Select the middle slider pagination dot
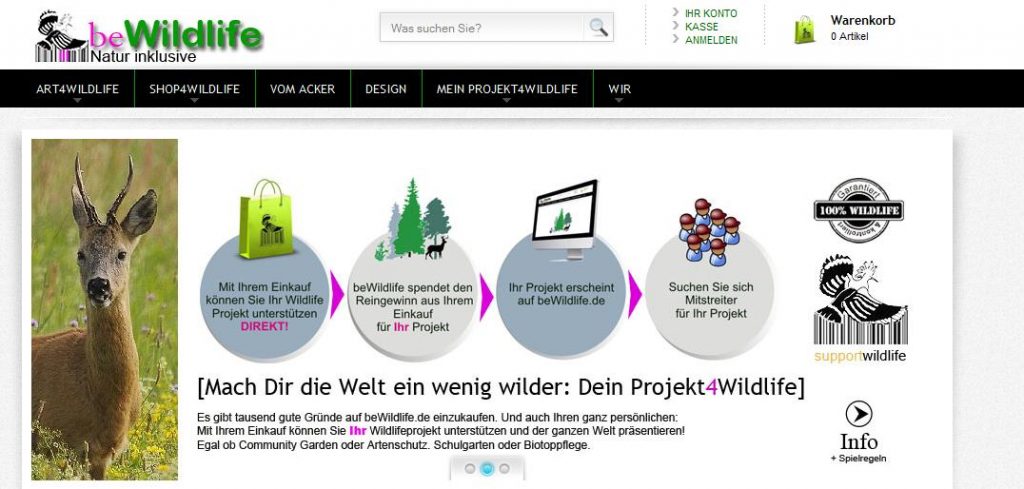Image resolution: width=1024 pixels, height=489 pixels. pos(487,468)
